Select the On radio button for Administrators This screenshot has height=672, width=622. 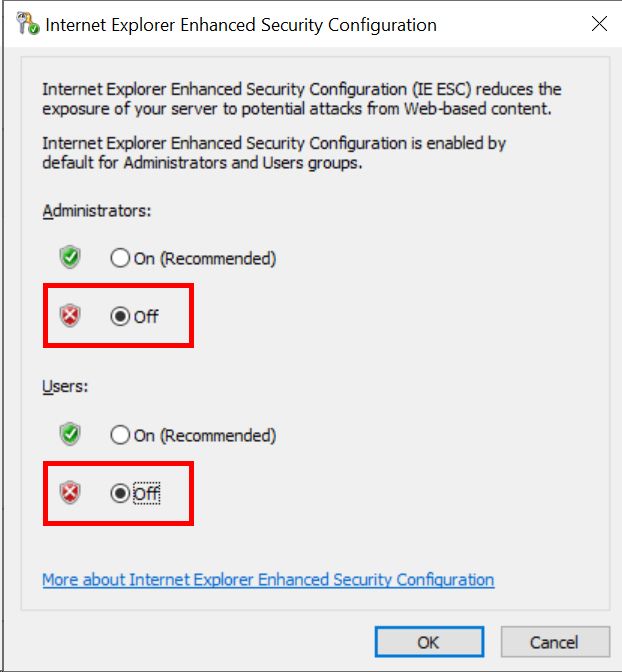point(120,259)
